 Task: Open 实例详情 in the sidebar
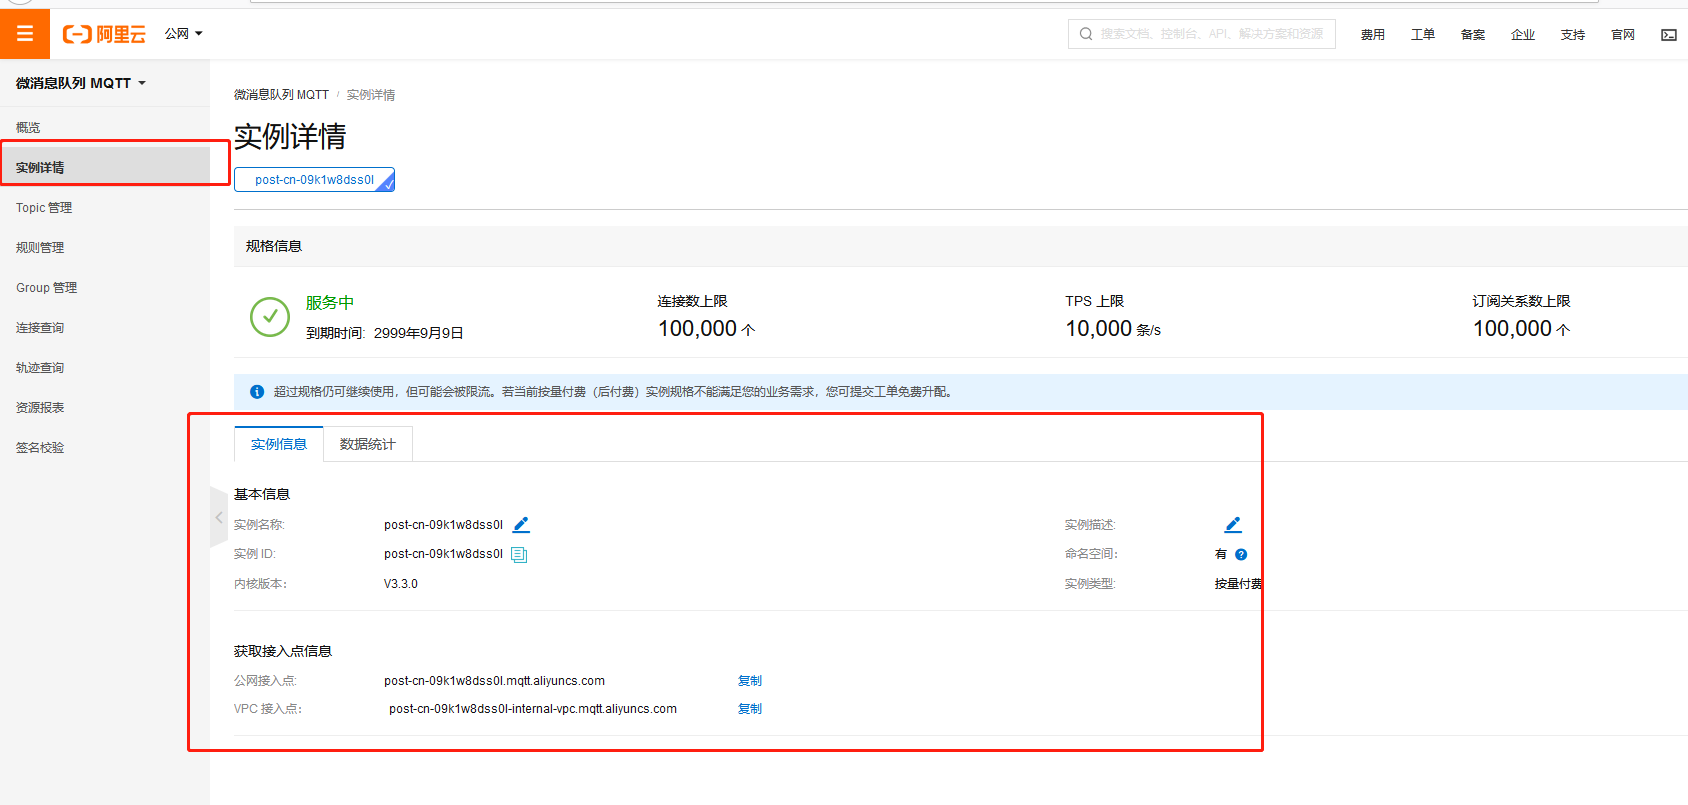click(105, 168)
